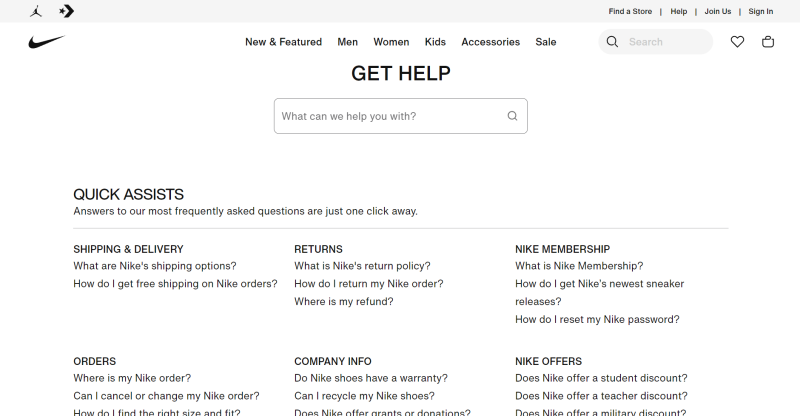The width and height of the screenshot is (800, 416).
Task: Click the NIKE OFFERS section heading
Action: [x=548, y=361]
